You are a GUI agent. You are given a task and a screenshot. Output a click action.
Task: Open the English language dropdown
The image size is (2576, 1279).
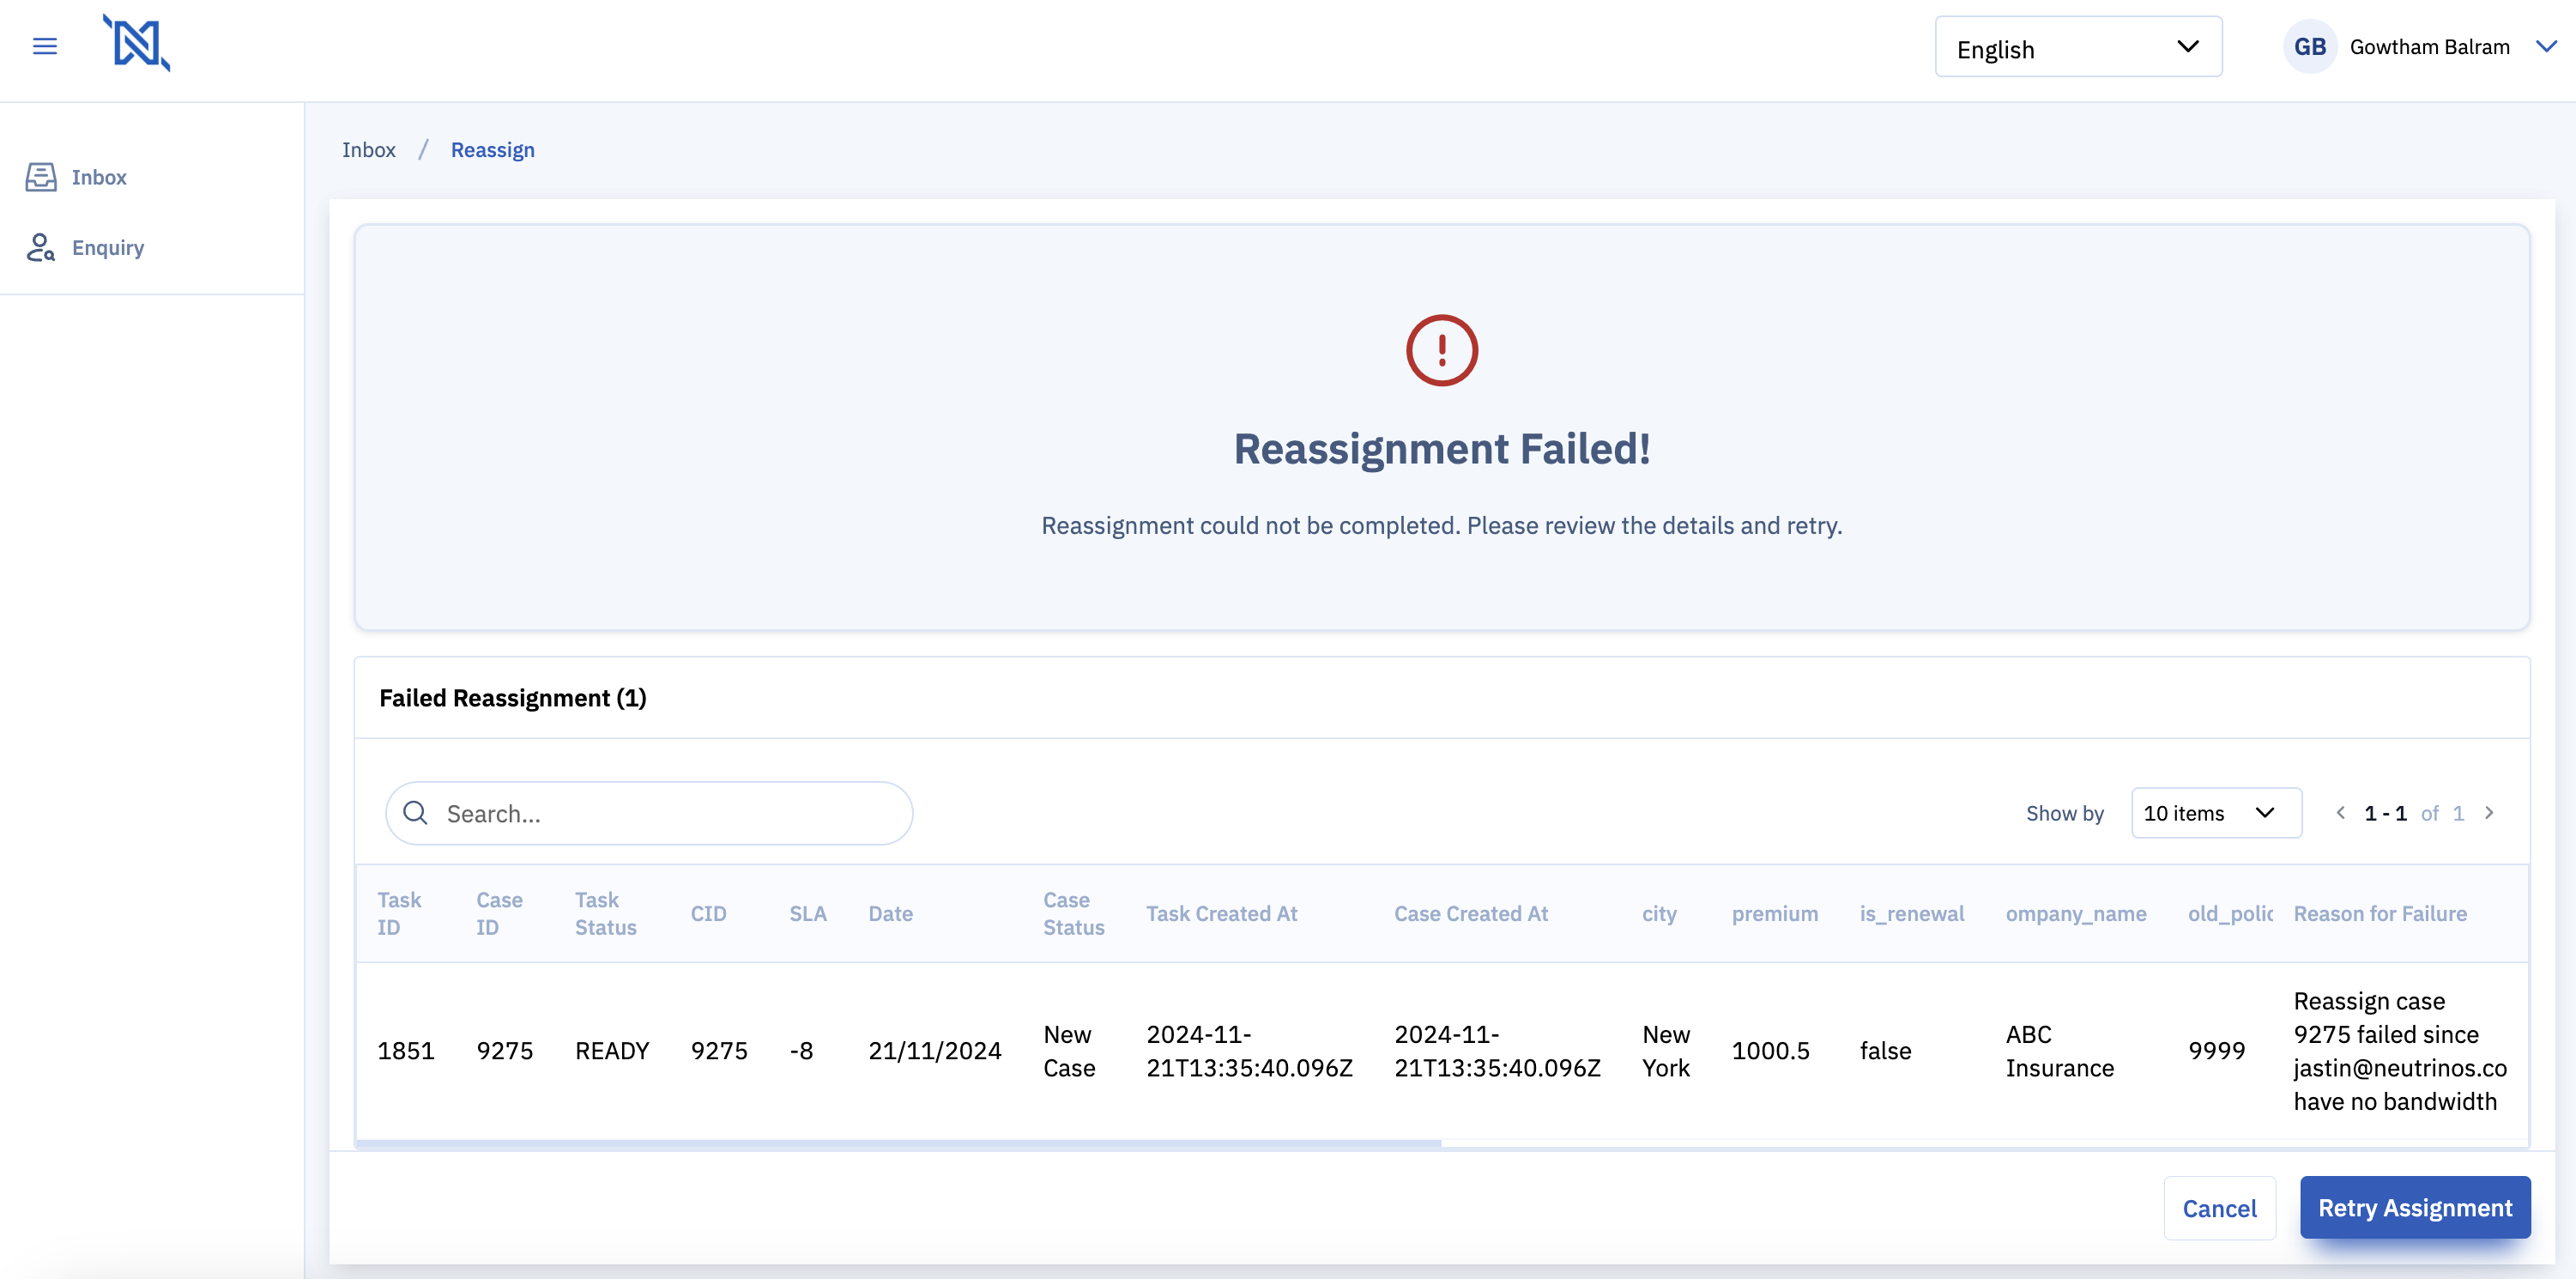2078,47
